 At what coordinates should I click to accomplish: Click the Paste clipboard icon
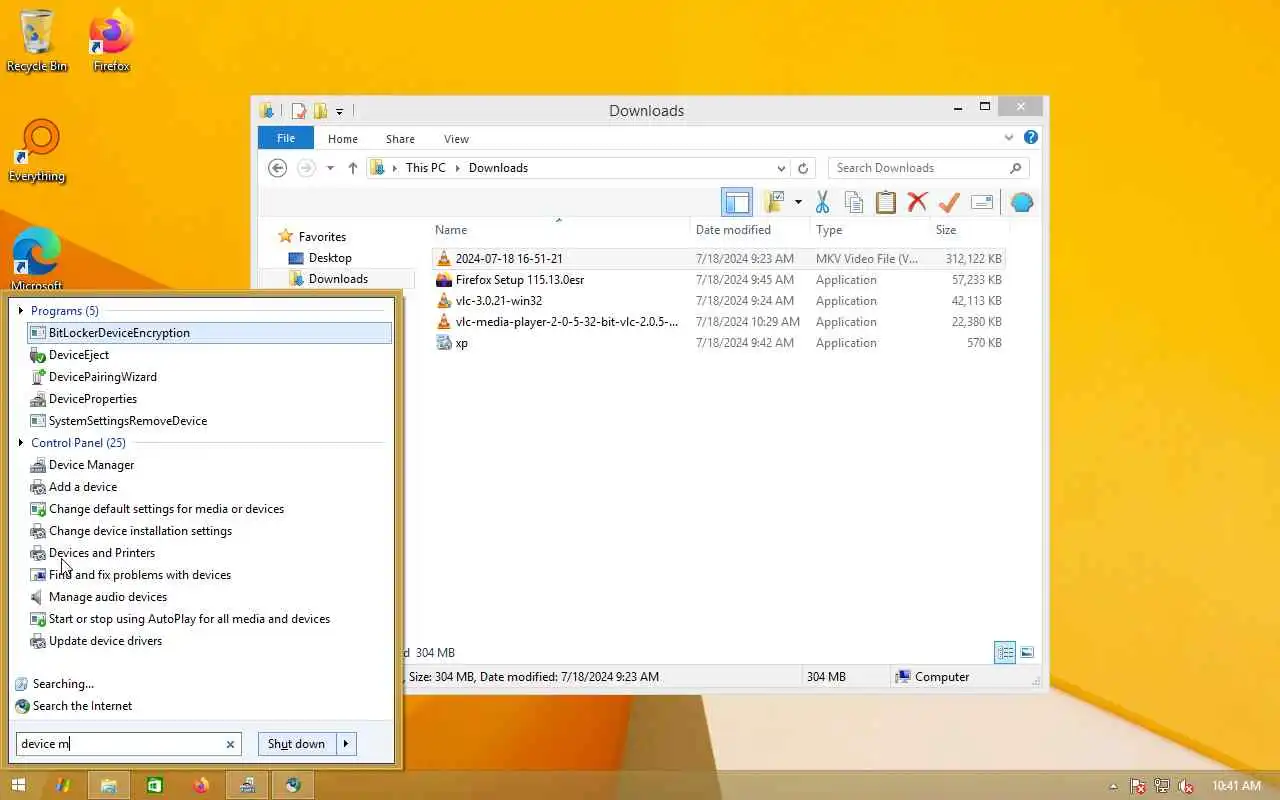click(886, 202)
